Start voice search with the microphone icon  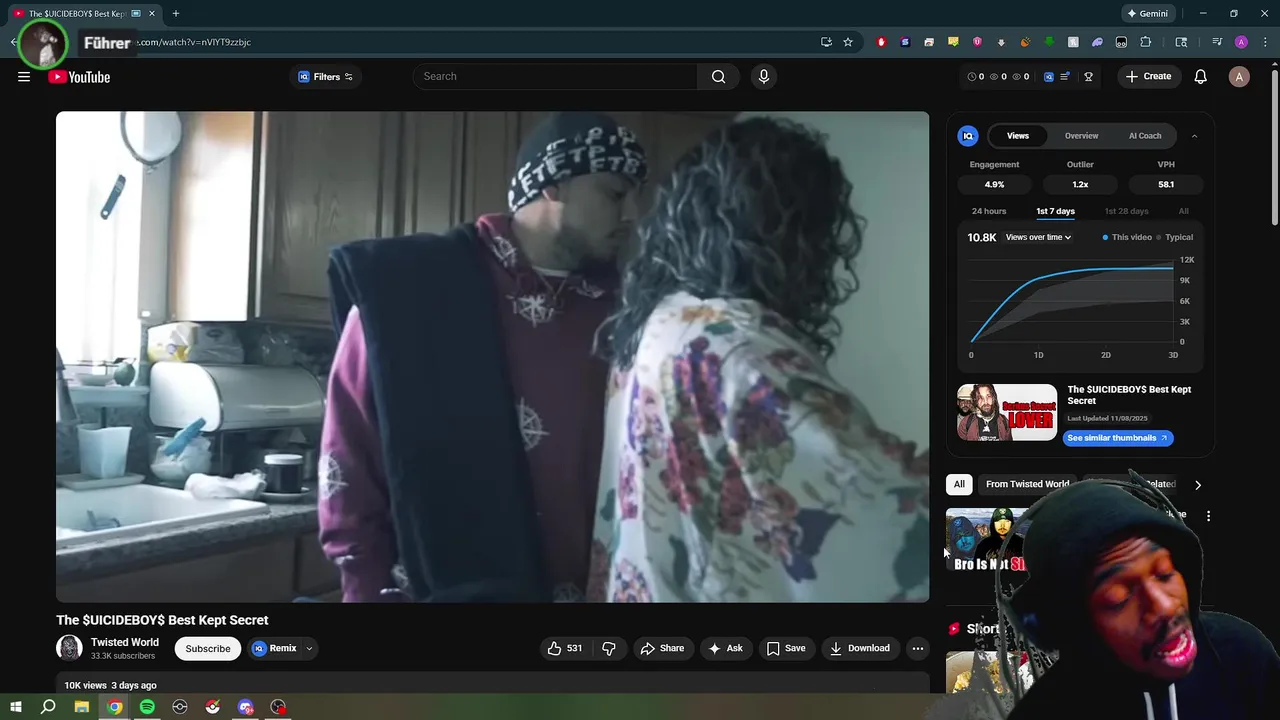click(x=763, y=77)
